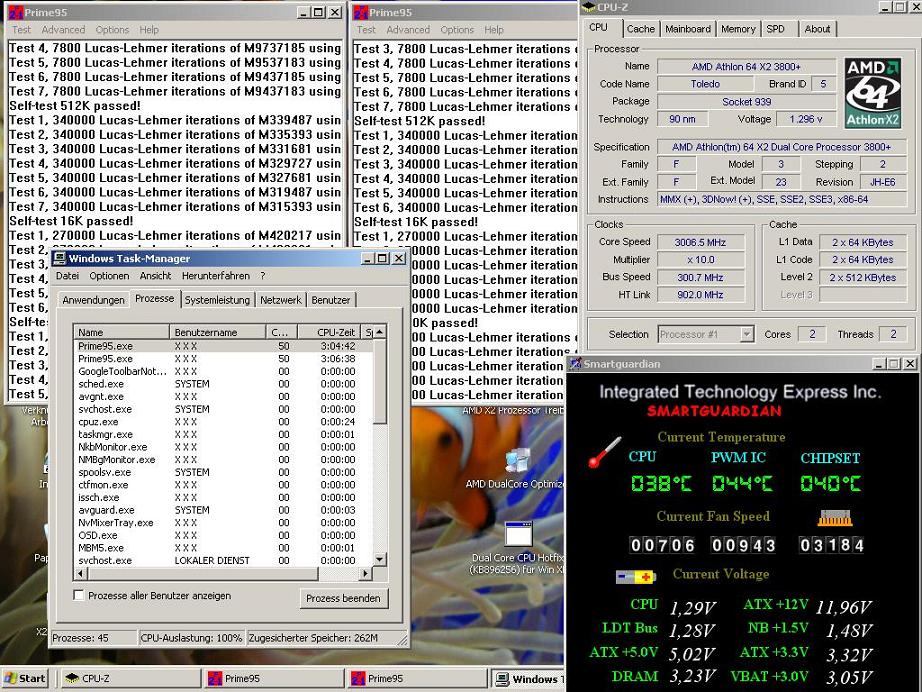
Task: Sort processes by the Name column header
Action: point(122,332)
